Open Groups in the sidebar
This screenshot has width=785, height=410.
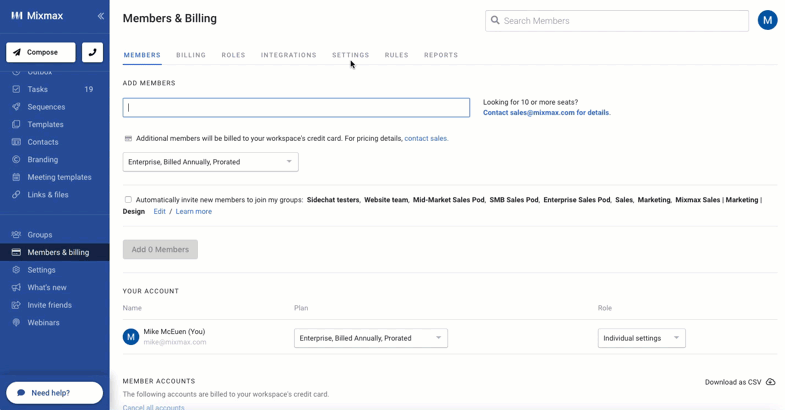(x=40, y=234)
